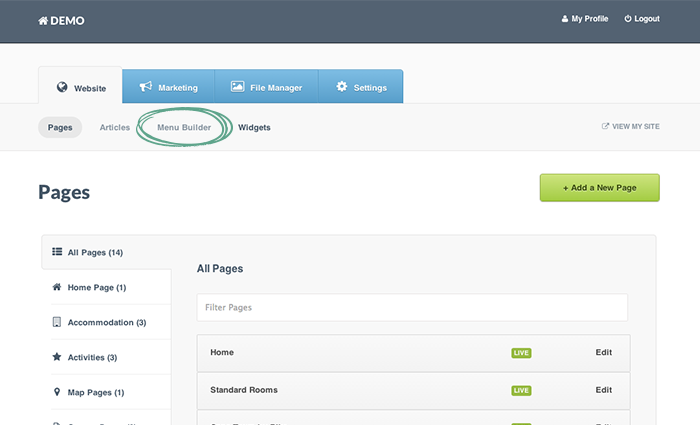Viewport: 700px width, 425px height.
Task: Click the Logout power icon
Action: pyautogui.click(x=628, y=19)
